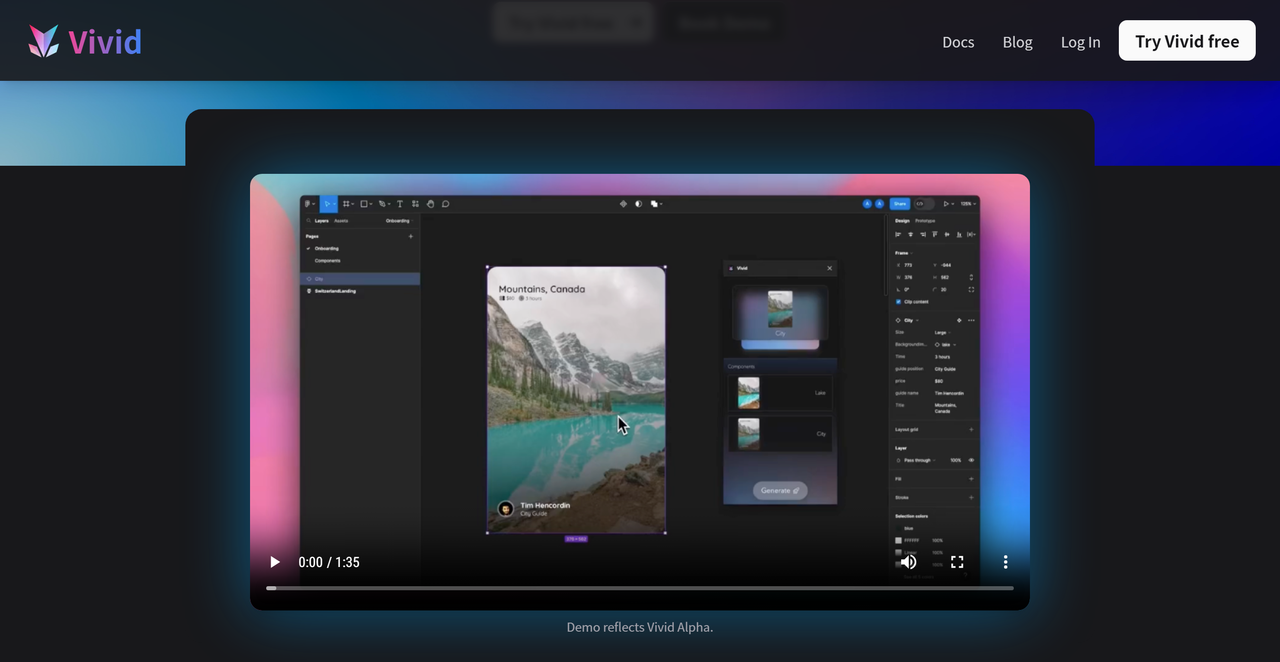Toggle the Clip content checkbox
Screen dimensions: 1280x662
[x=898, y=301]
